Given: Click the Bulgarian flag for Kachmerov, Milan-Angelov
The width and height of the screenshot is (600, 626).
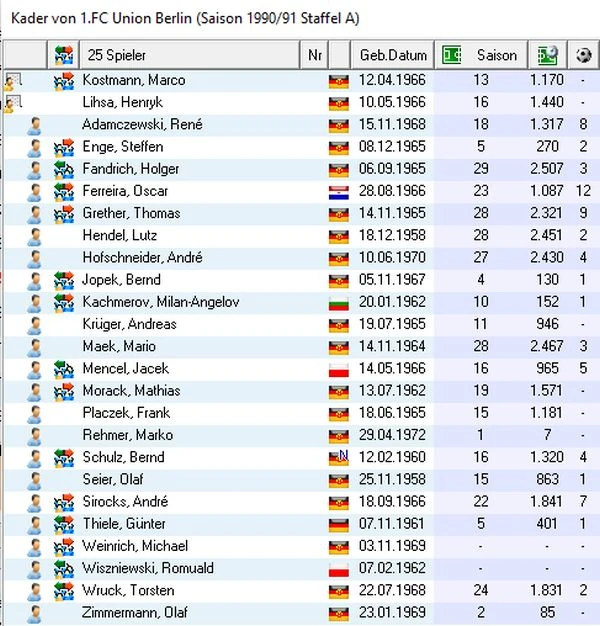Looking at the screenshot, I should click(339, 303).
